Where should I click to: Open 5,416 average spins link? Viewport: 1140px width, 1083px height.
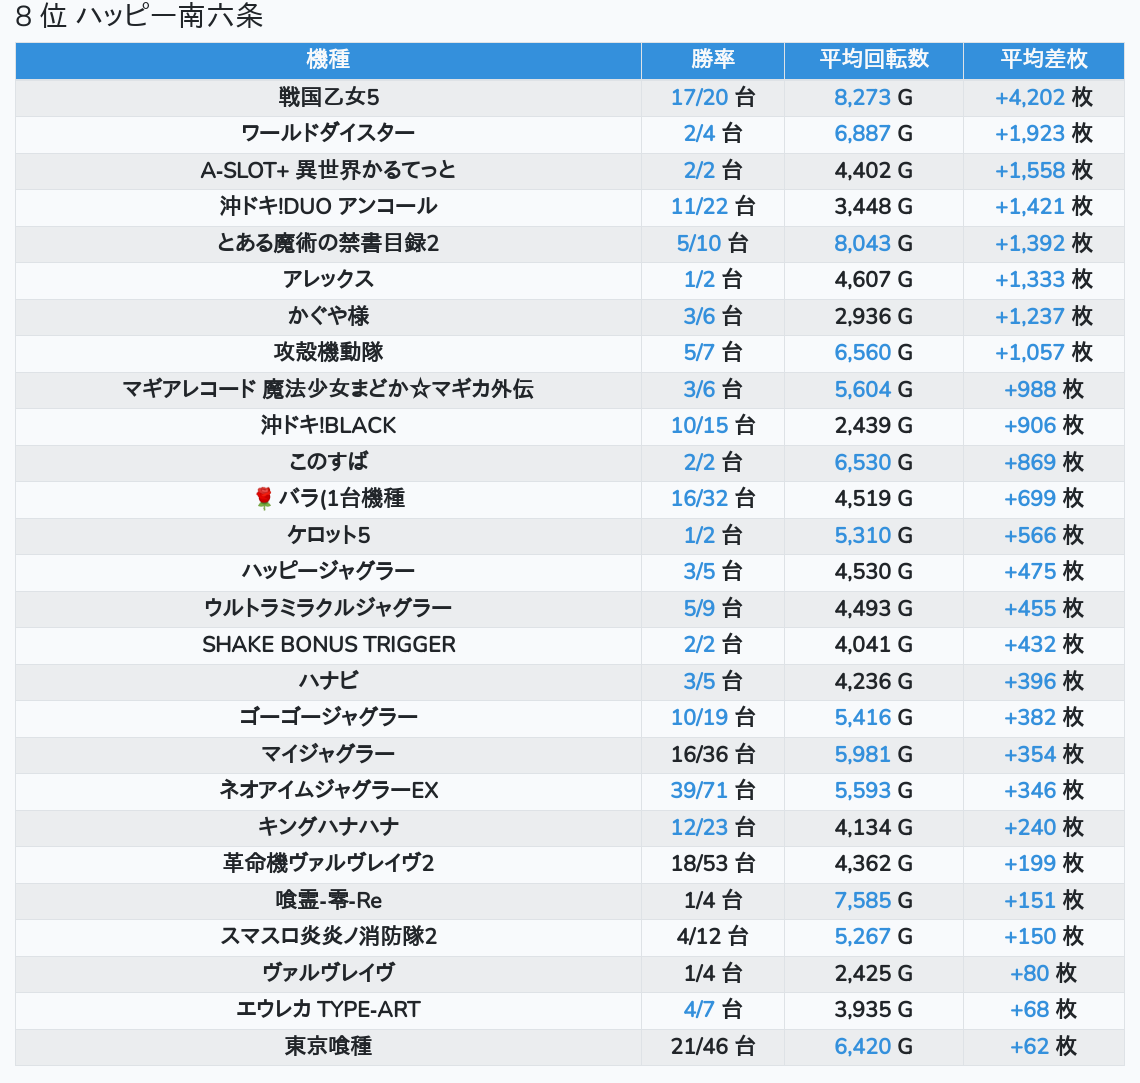tap(862, 717)
